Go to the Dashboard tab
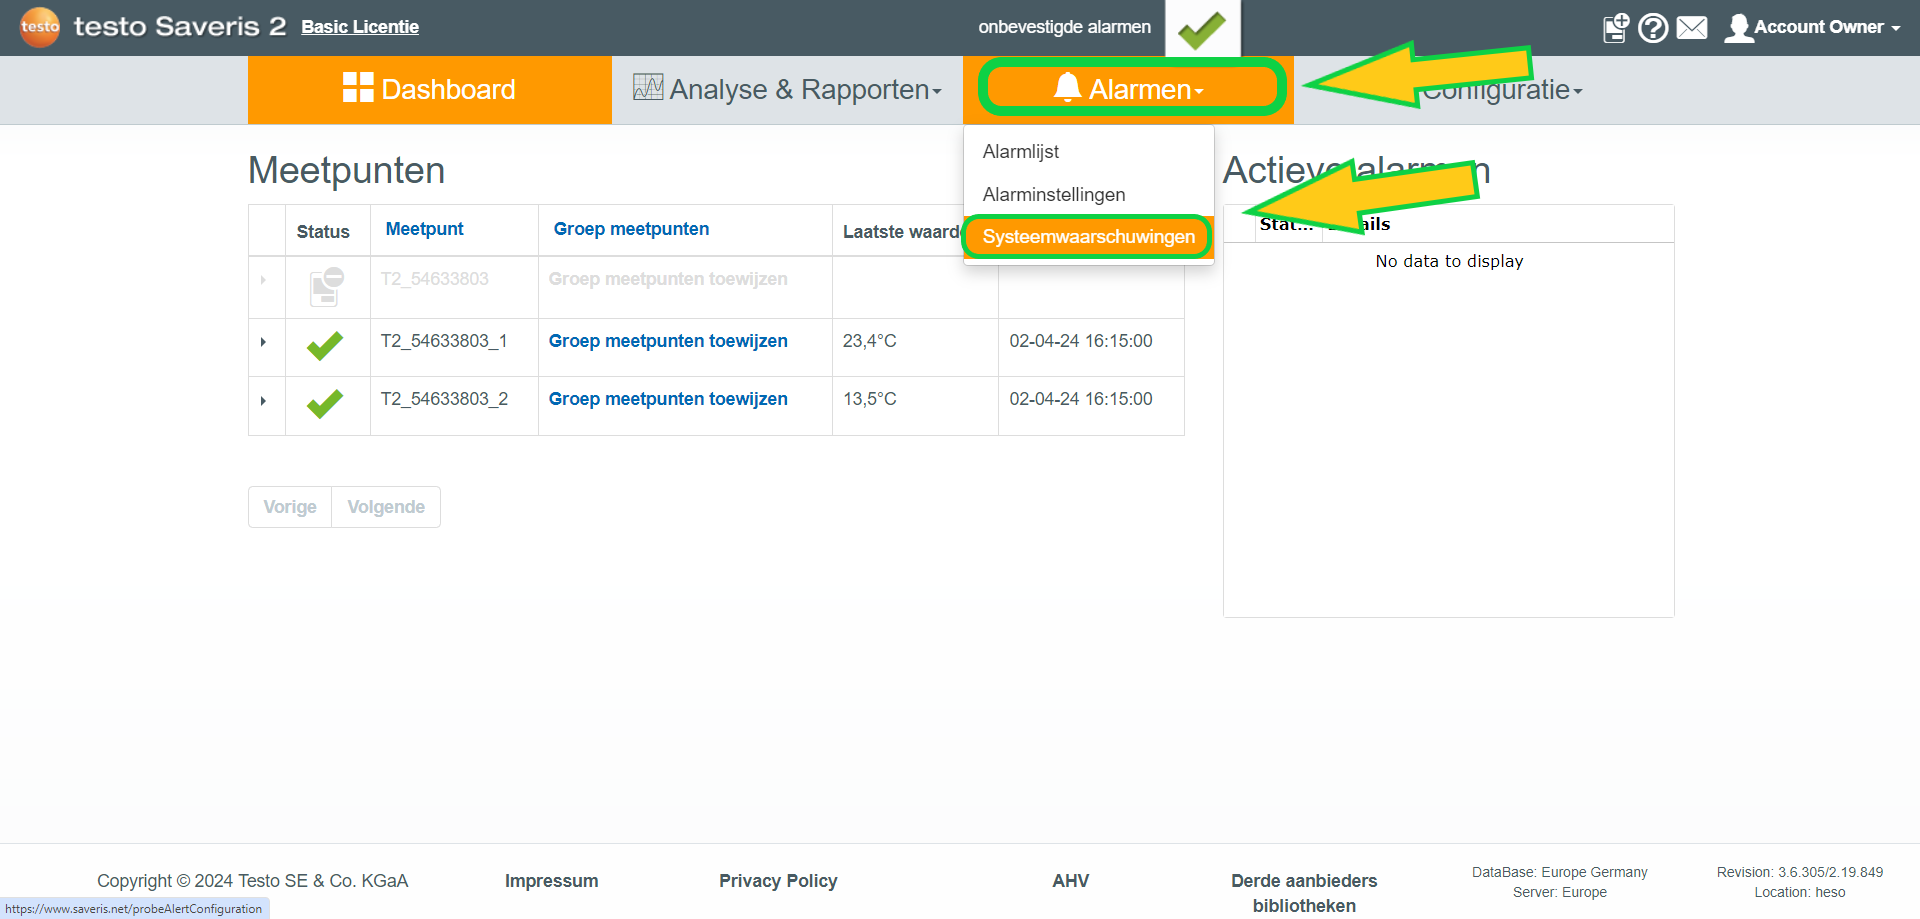 click(430, 90)
